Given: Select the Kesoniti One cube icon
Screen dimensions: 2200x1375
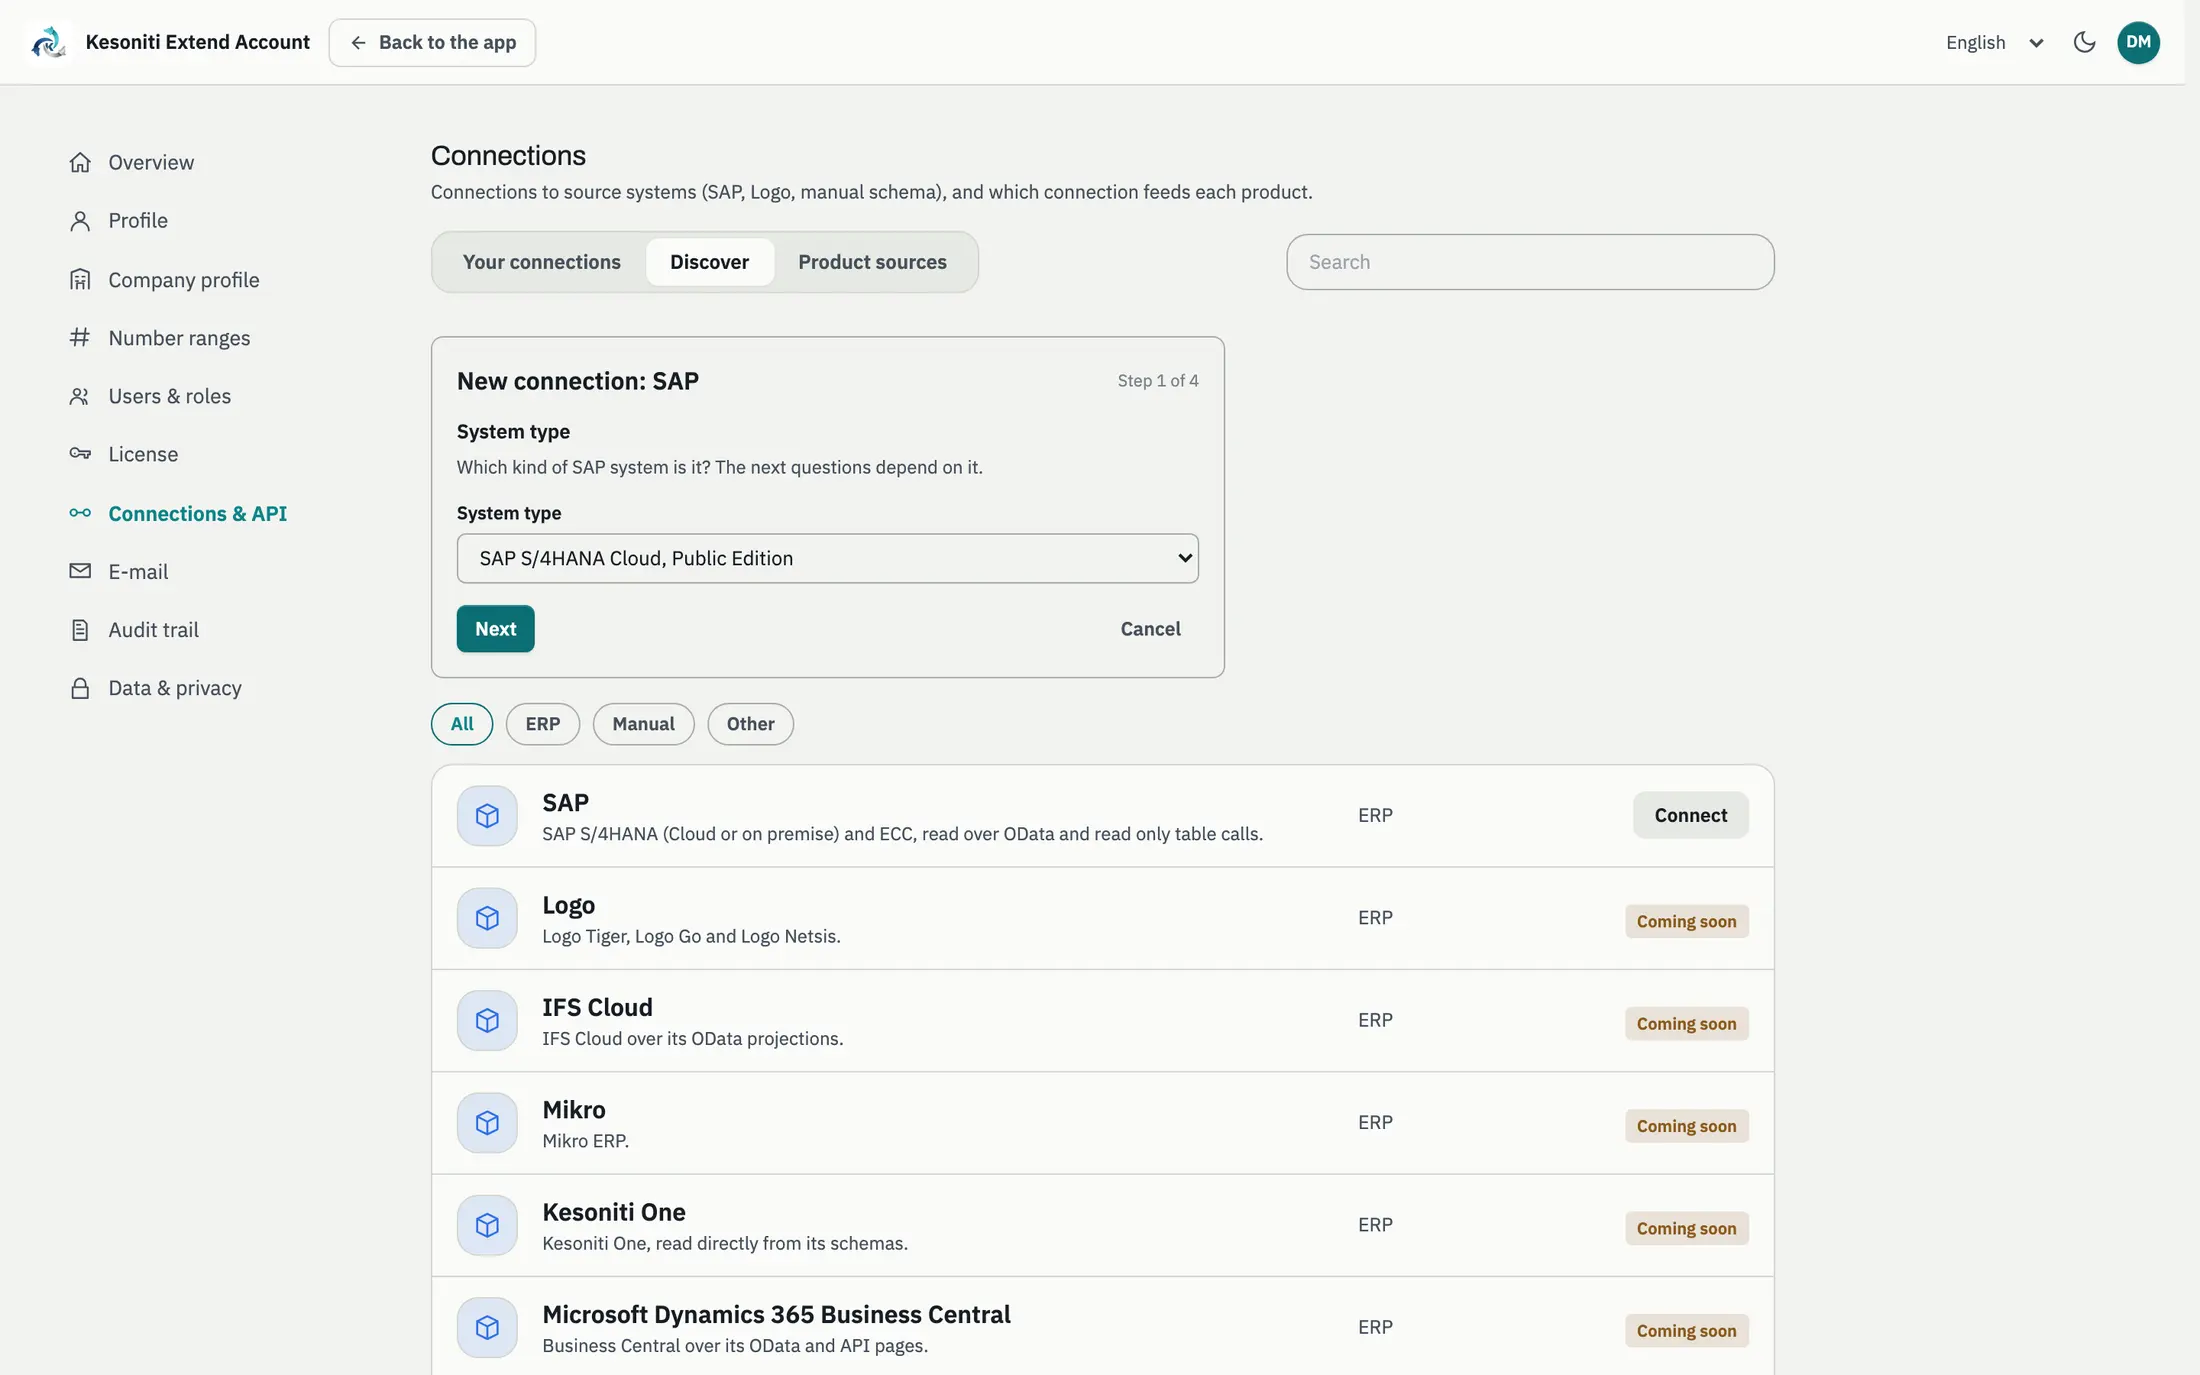Looking at the screenshot, I should pos(487,1225).
